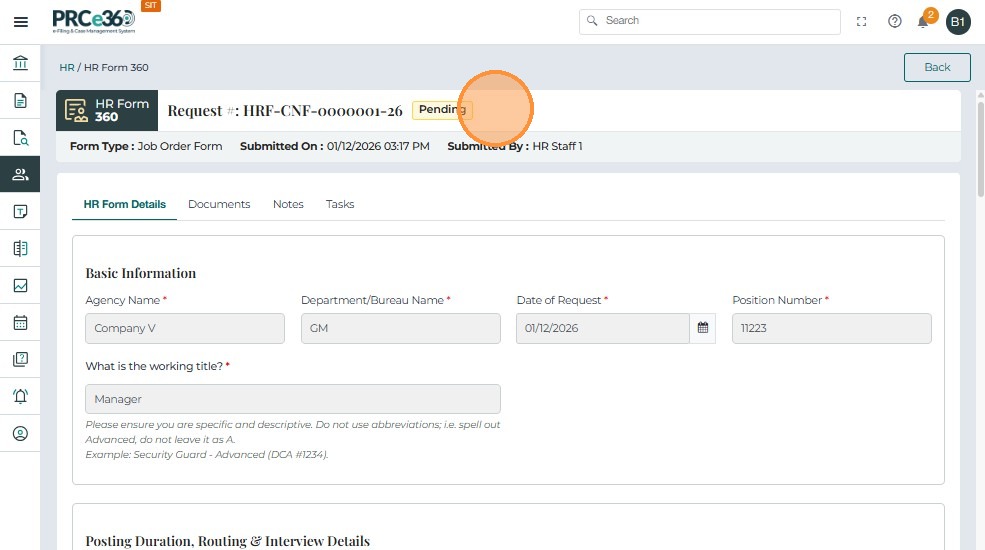This screenshot has width=985, height=550.
Task: Go to HR breadcrumb link
Action: click(x=67, y=67)
